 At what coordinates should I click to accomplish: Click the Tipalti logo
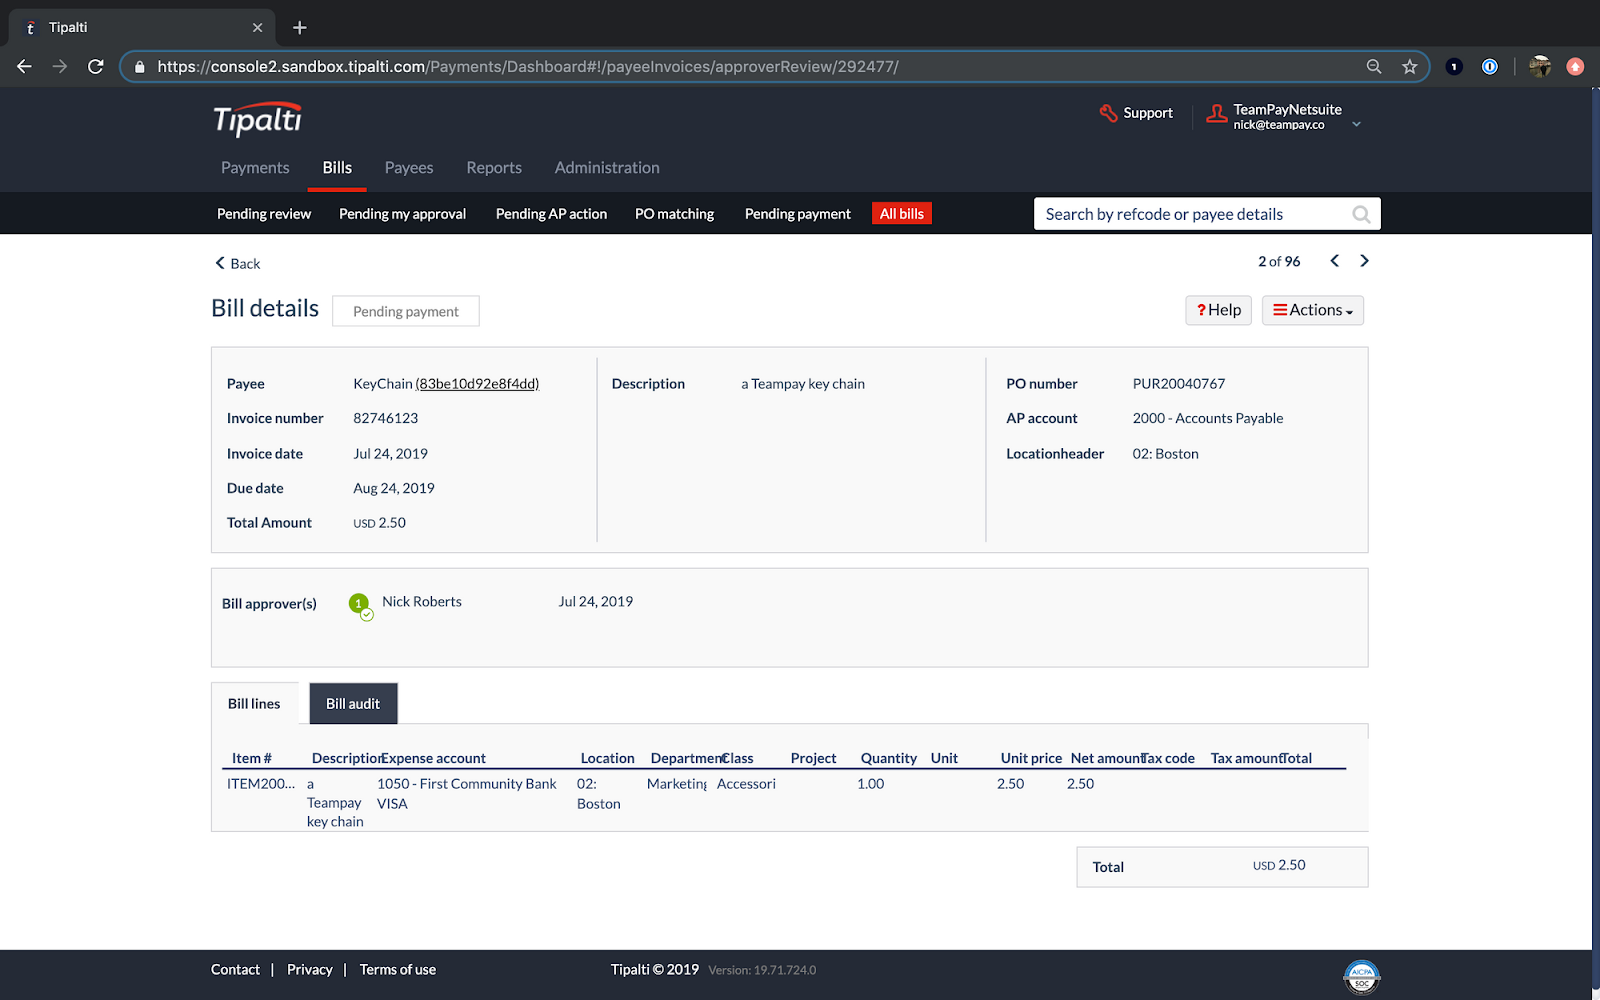[257, 119]
